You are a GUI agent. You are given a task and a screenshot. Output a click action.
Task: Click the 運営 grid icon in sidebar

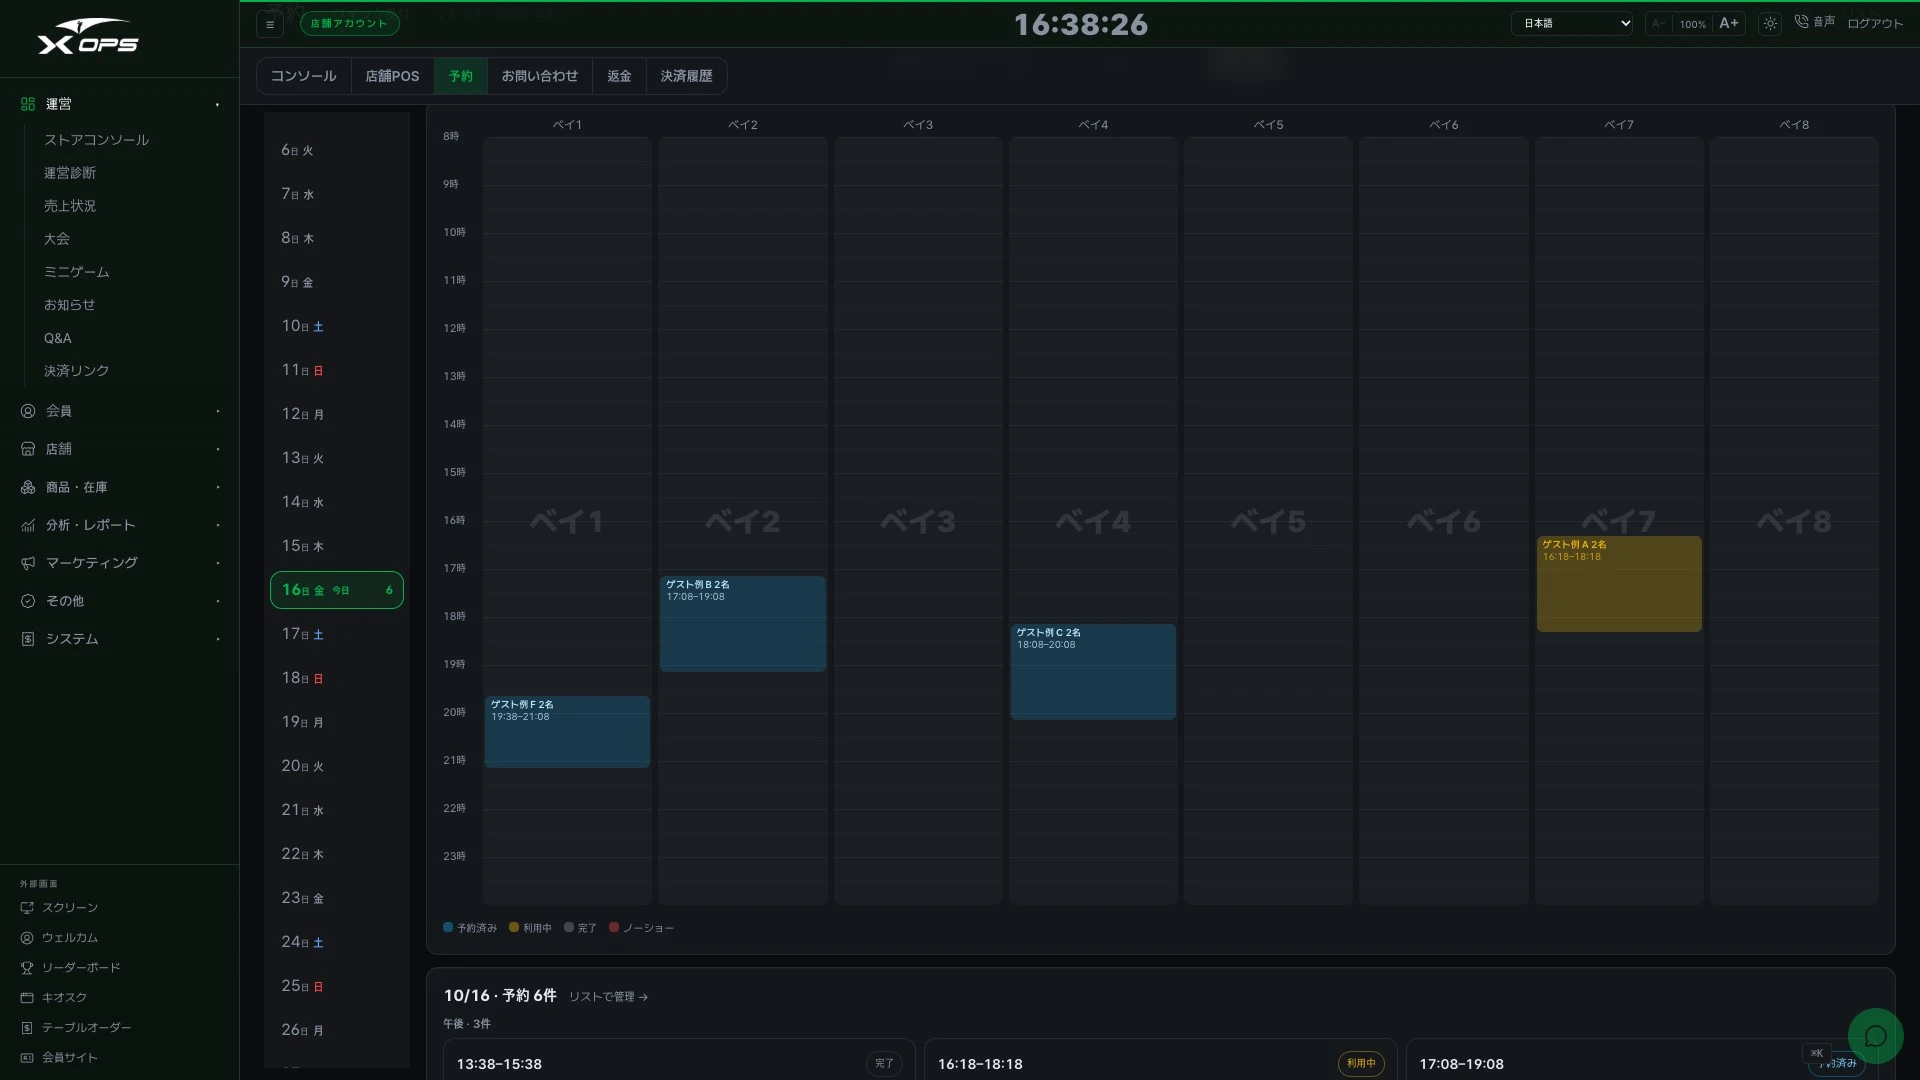28,104
